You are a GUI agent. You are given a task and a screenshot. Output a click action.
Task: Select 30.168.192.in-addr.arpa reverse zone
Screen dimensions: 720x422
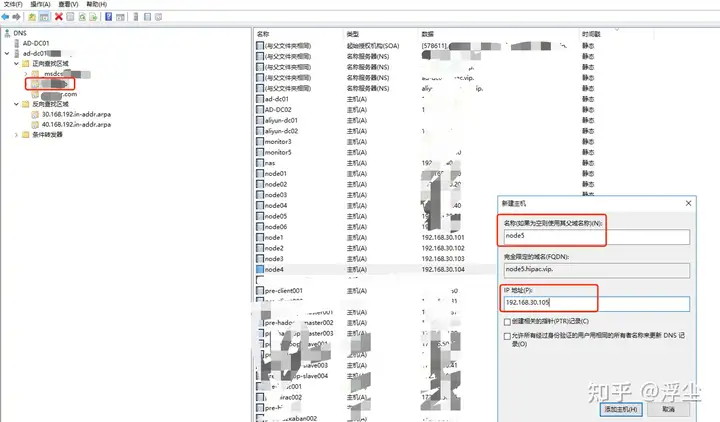pyautogui.click(x=76, y=114)
